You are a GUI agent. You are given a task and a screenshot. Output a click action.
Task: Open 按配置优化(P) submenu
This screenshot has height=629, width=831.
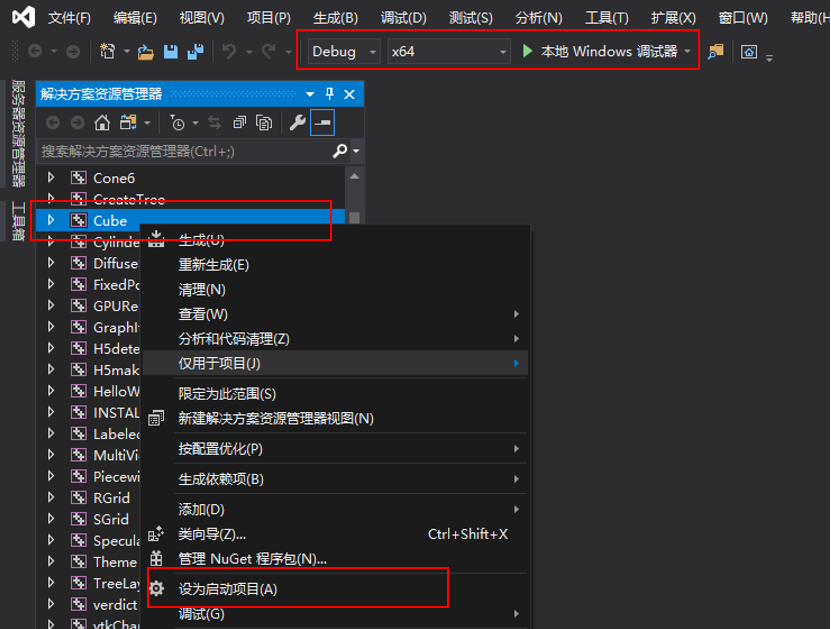[335, 449]
